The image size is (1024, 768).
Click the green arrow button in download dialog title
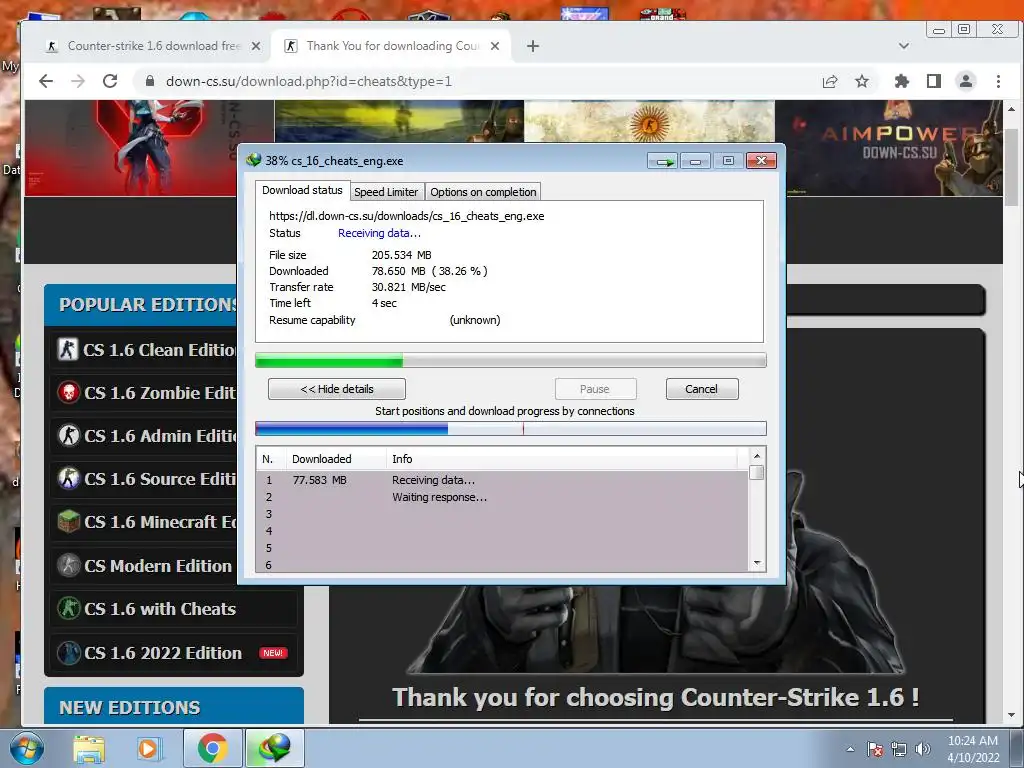663,161
